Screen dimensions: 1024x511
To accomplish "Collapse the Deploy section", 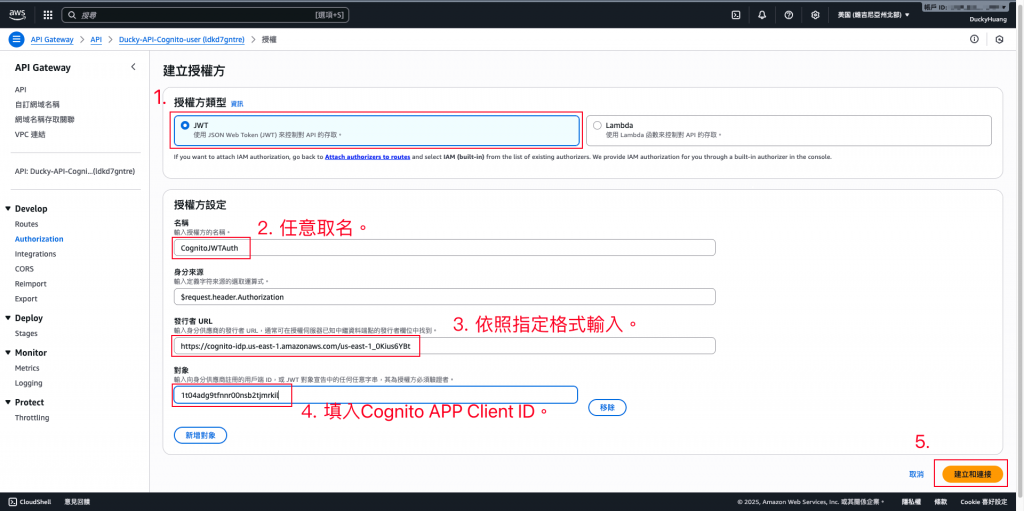I will (8, 318).
